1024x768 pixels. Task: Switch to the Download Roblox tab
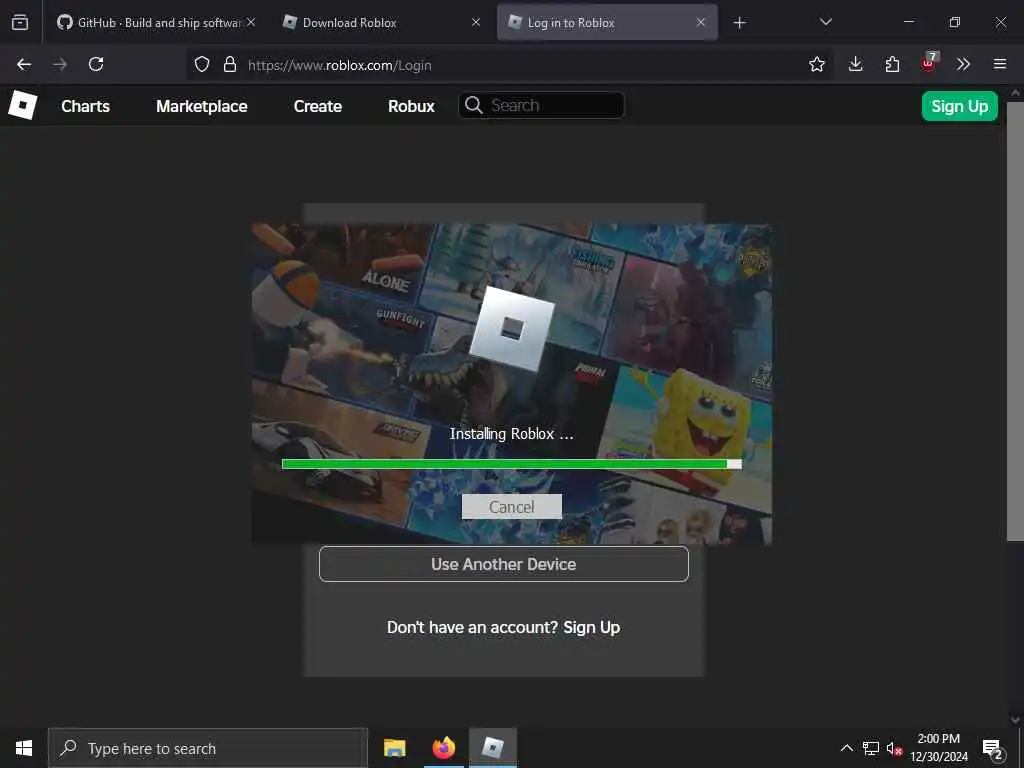click(x=381, y=22)
